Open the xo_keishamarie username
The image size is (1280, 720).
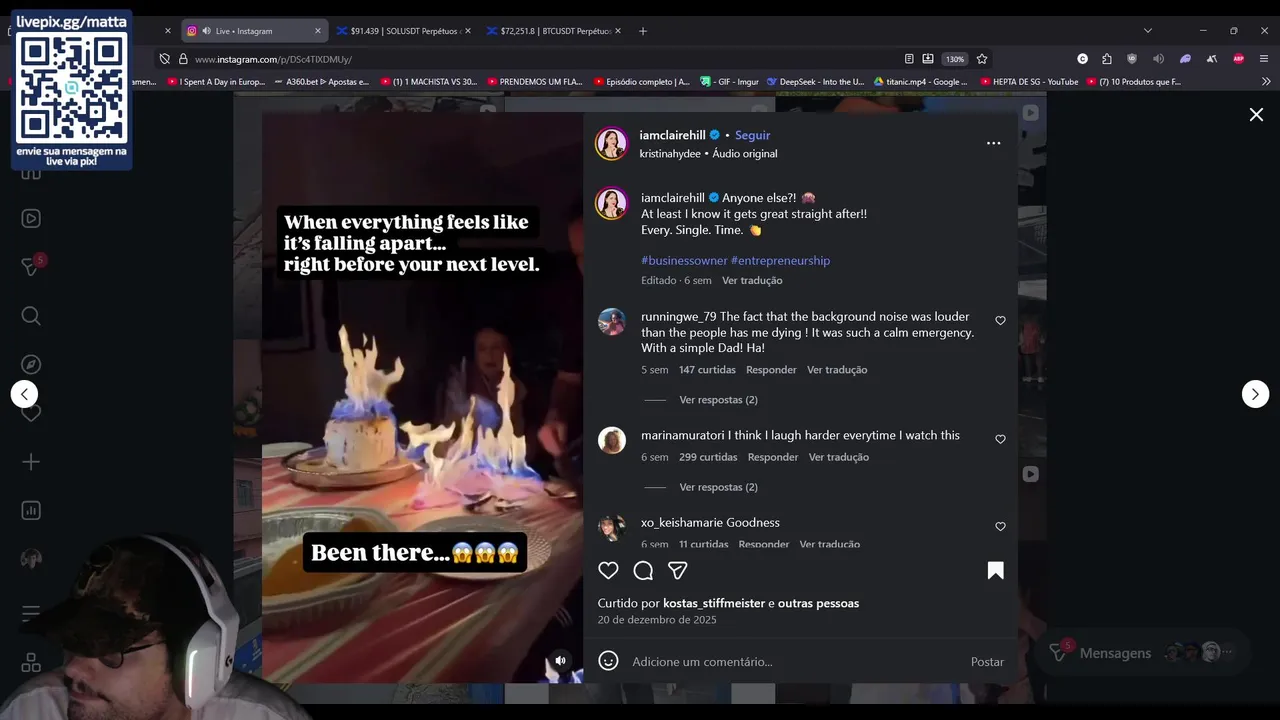[x=682, y=523]
